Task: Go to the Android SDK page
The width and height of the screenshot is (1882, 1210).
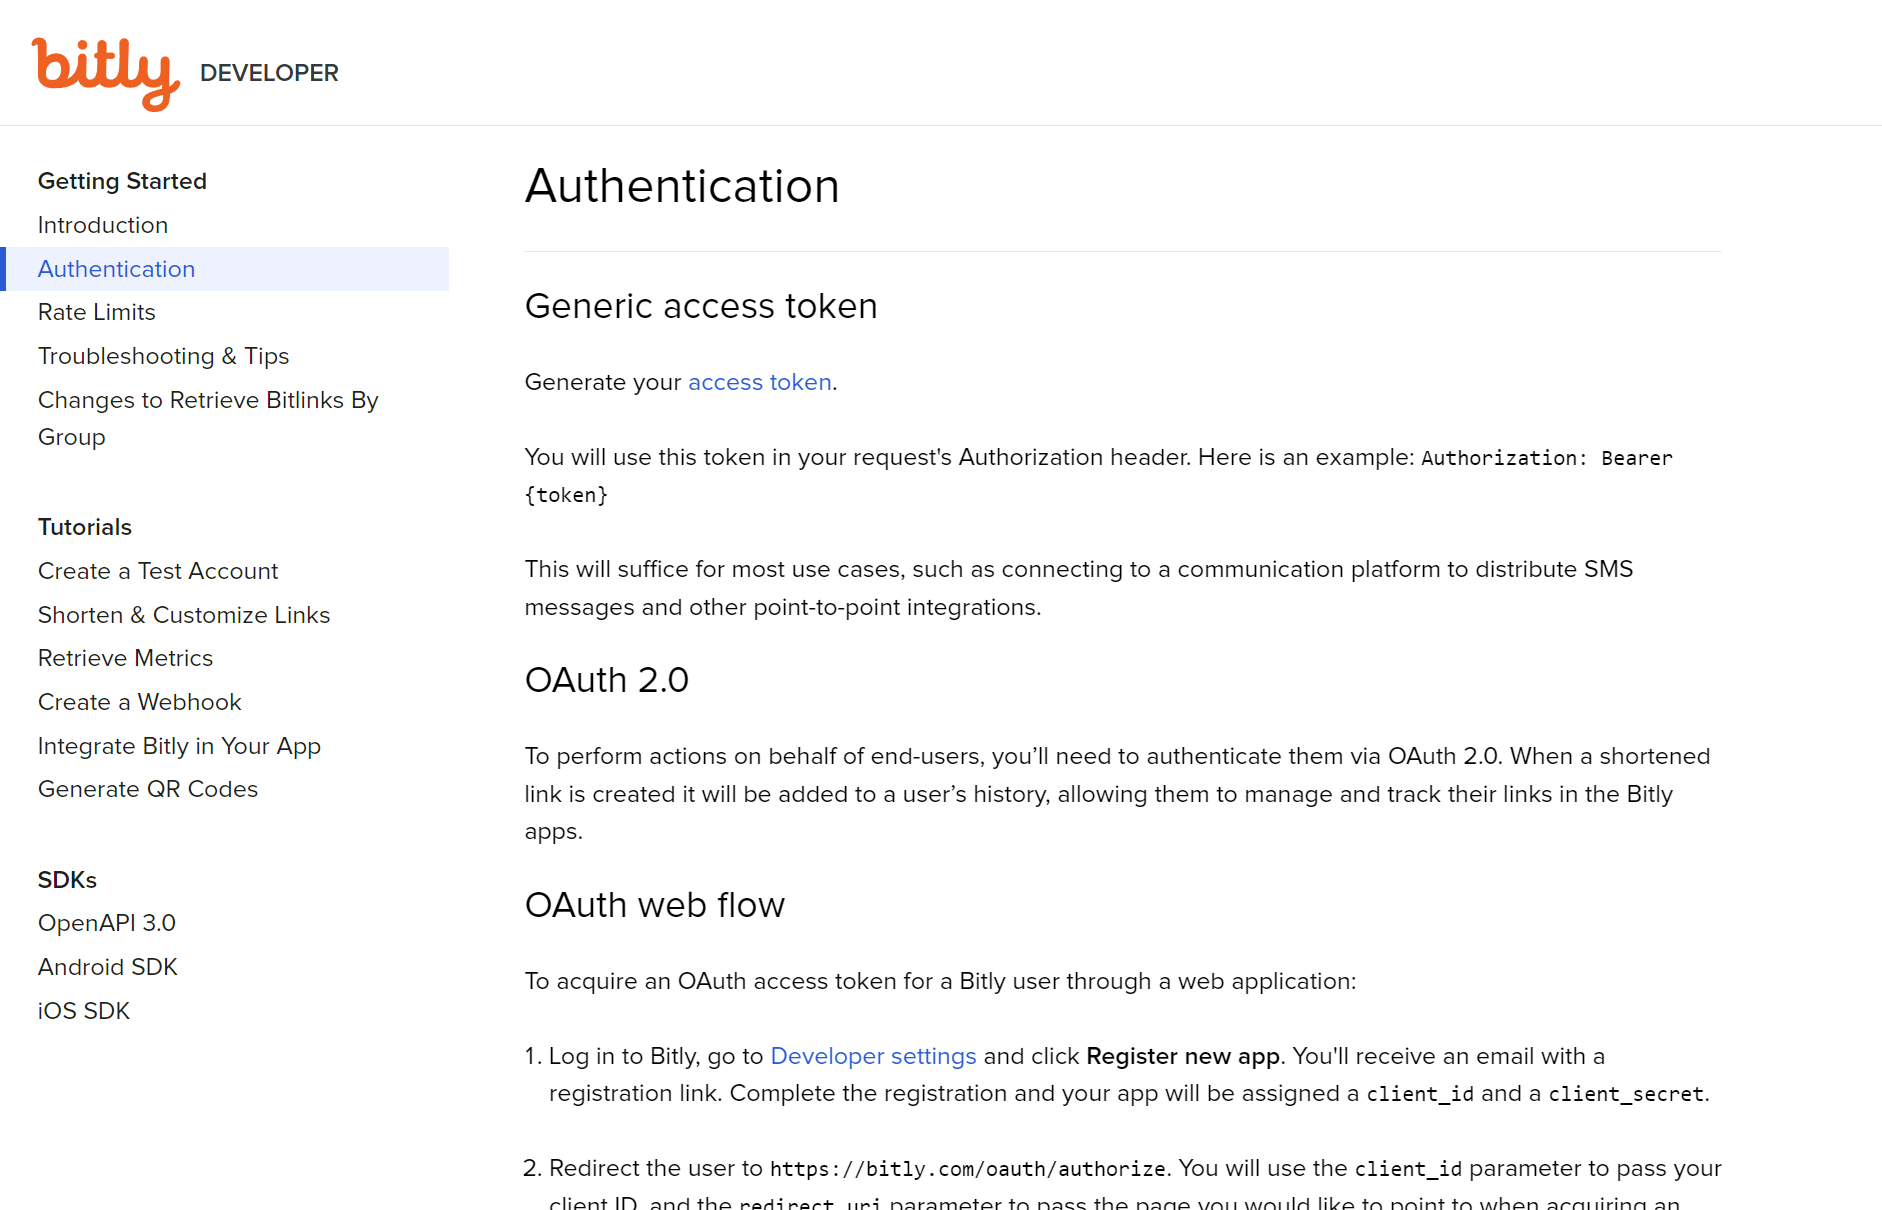Action: (x=108, y=967)
